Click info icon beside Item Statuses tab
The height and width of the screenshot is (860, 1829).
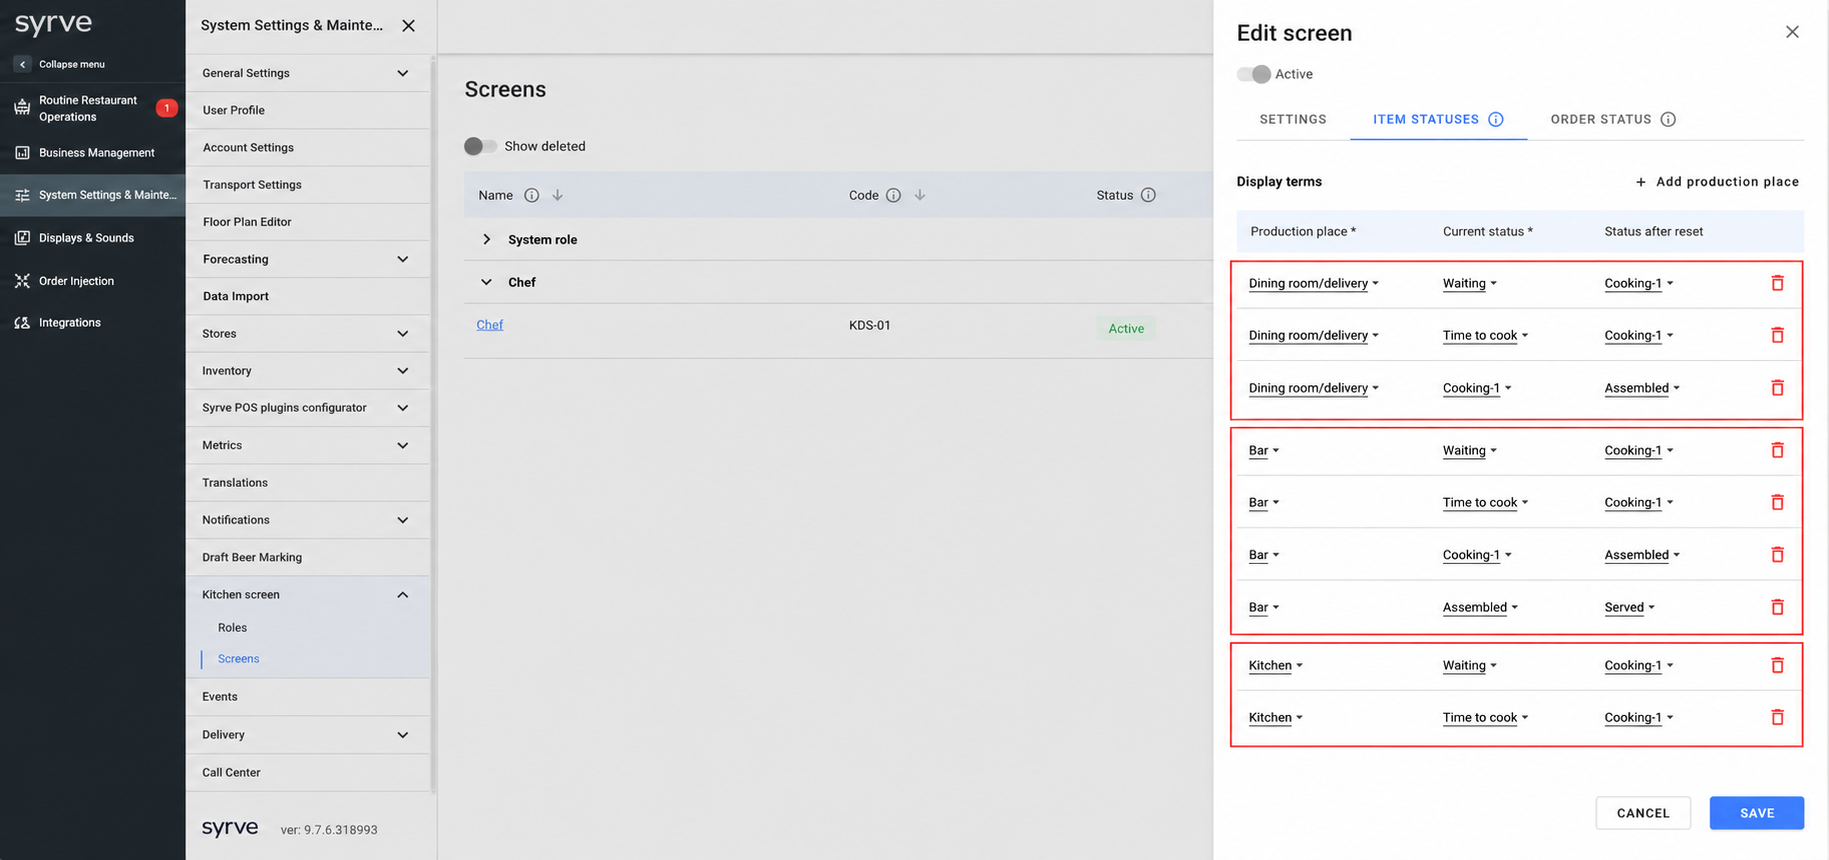click(1496, 119)
